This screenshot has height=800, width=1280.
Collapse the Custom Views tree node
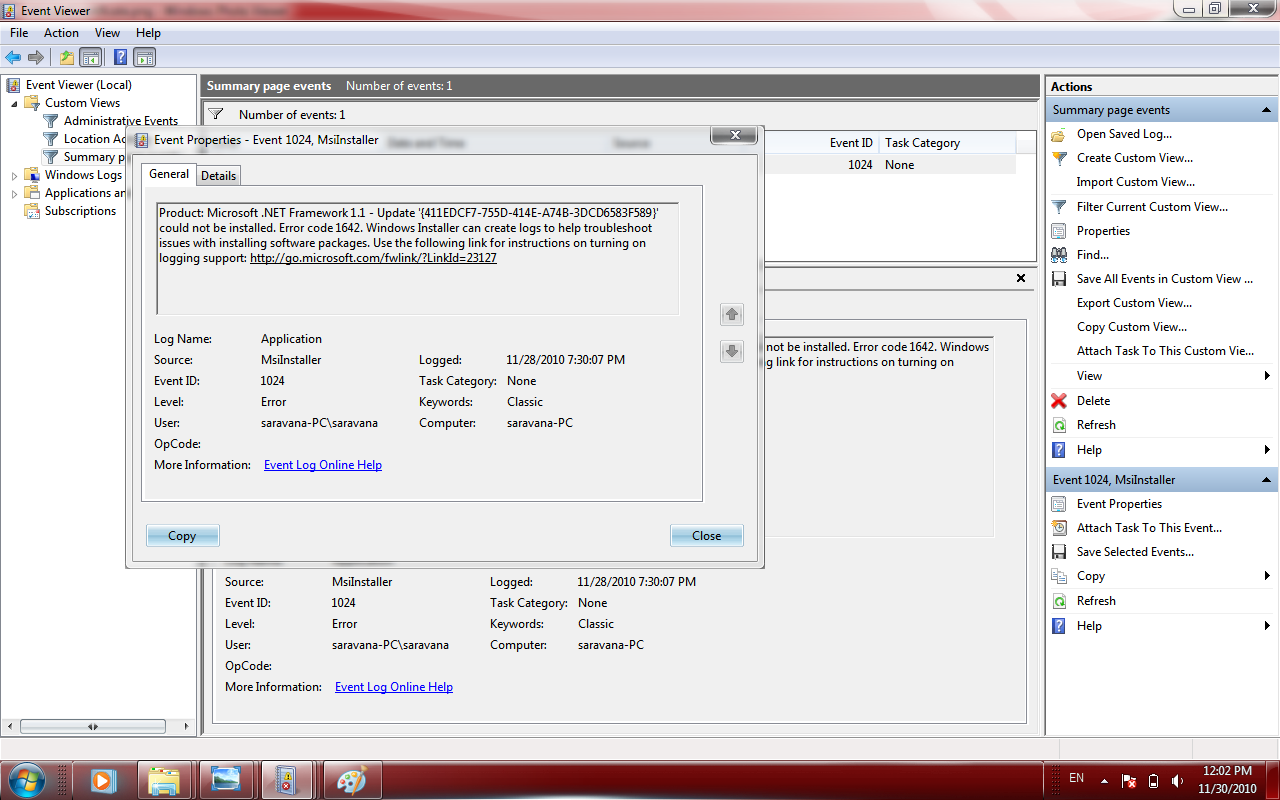[14, 103]
